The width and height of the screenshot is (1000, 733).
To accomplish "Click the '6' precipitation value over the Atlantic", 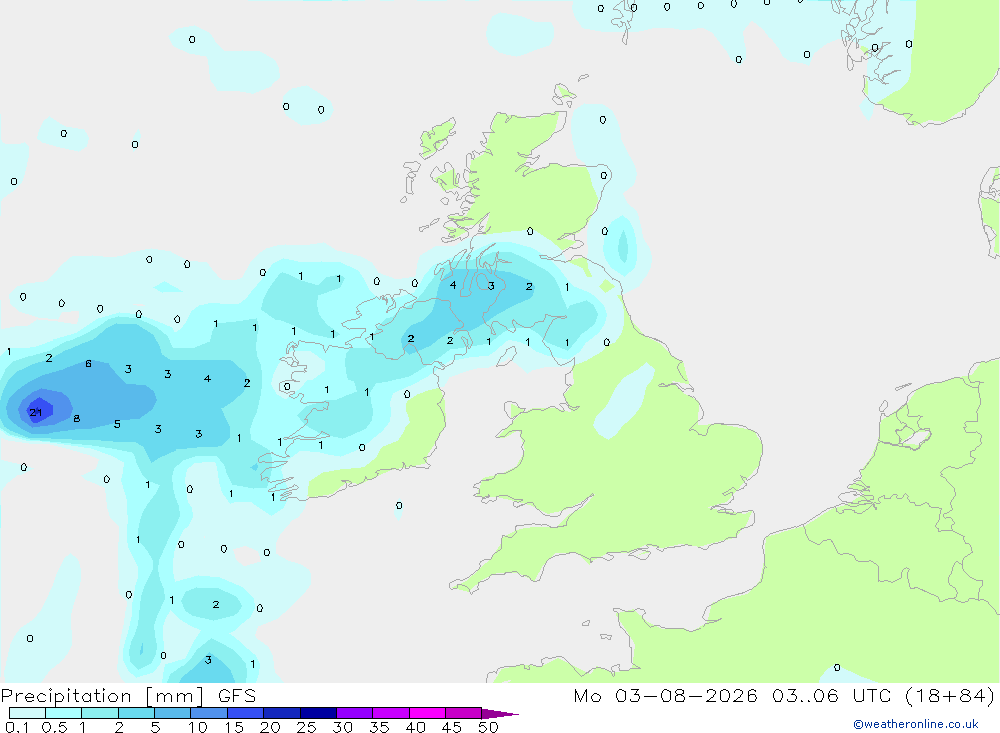I will pyautogui.click(x=88, y=364).
